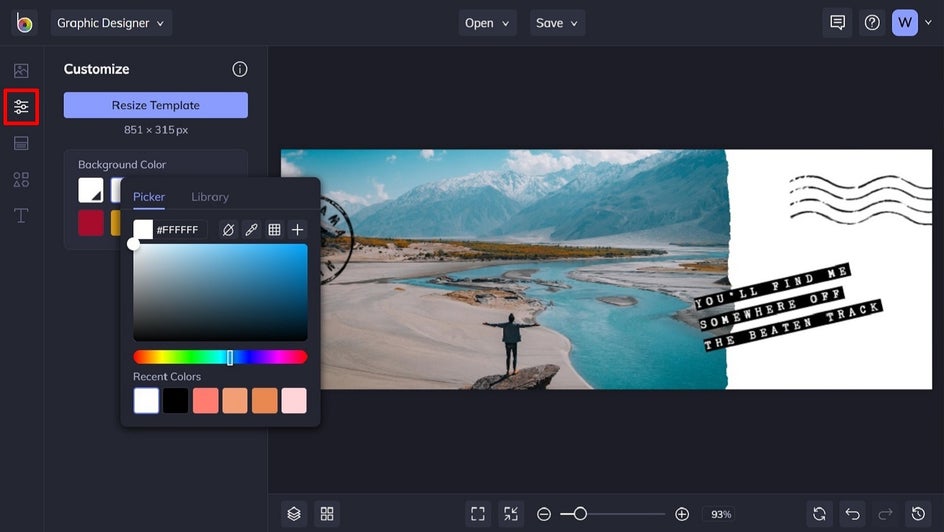
Task: Choose the light orange recent color swatch
Action: tap(235, 401)
